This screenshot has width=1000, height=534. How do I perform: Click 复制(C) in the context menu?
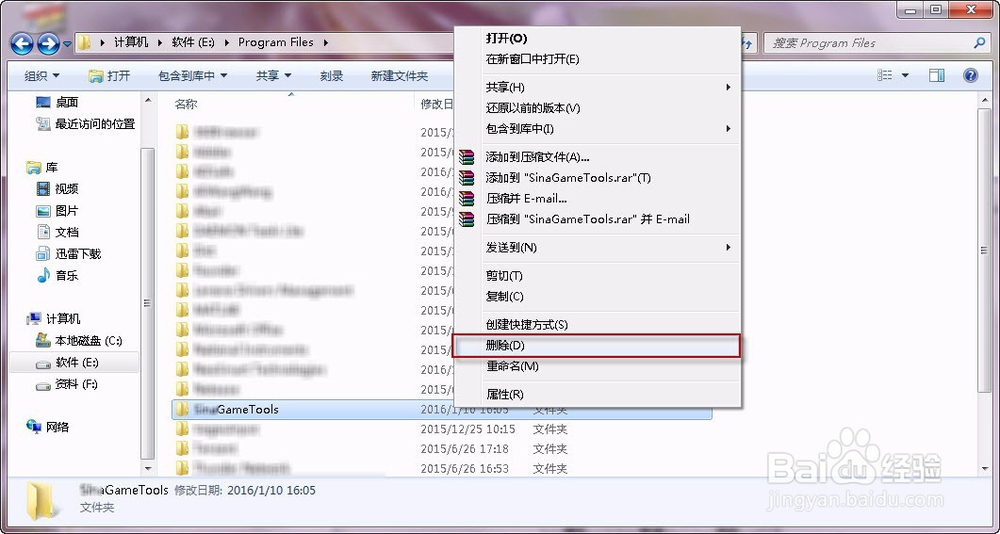coord(597,297)
